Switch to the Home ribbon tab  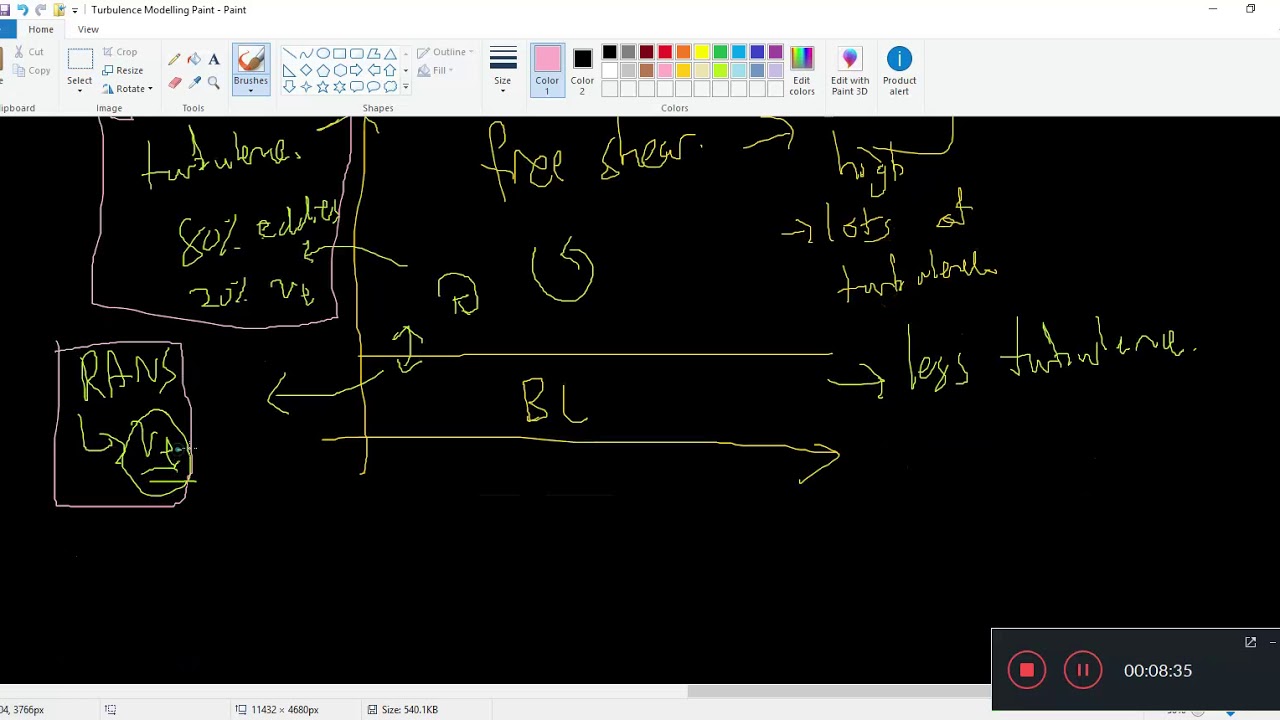point(41,29)
